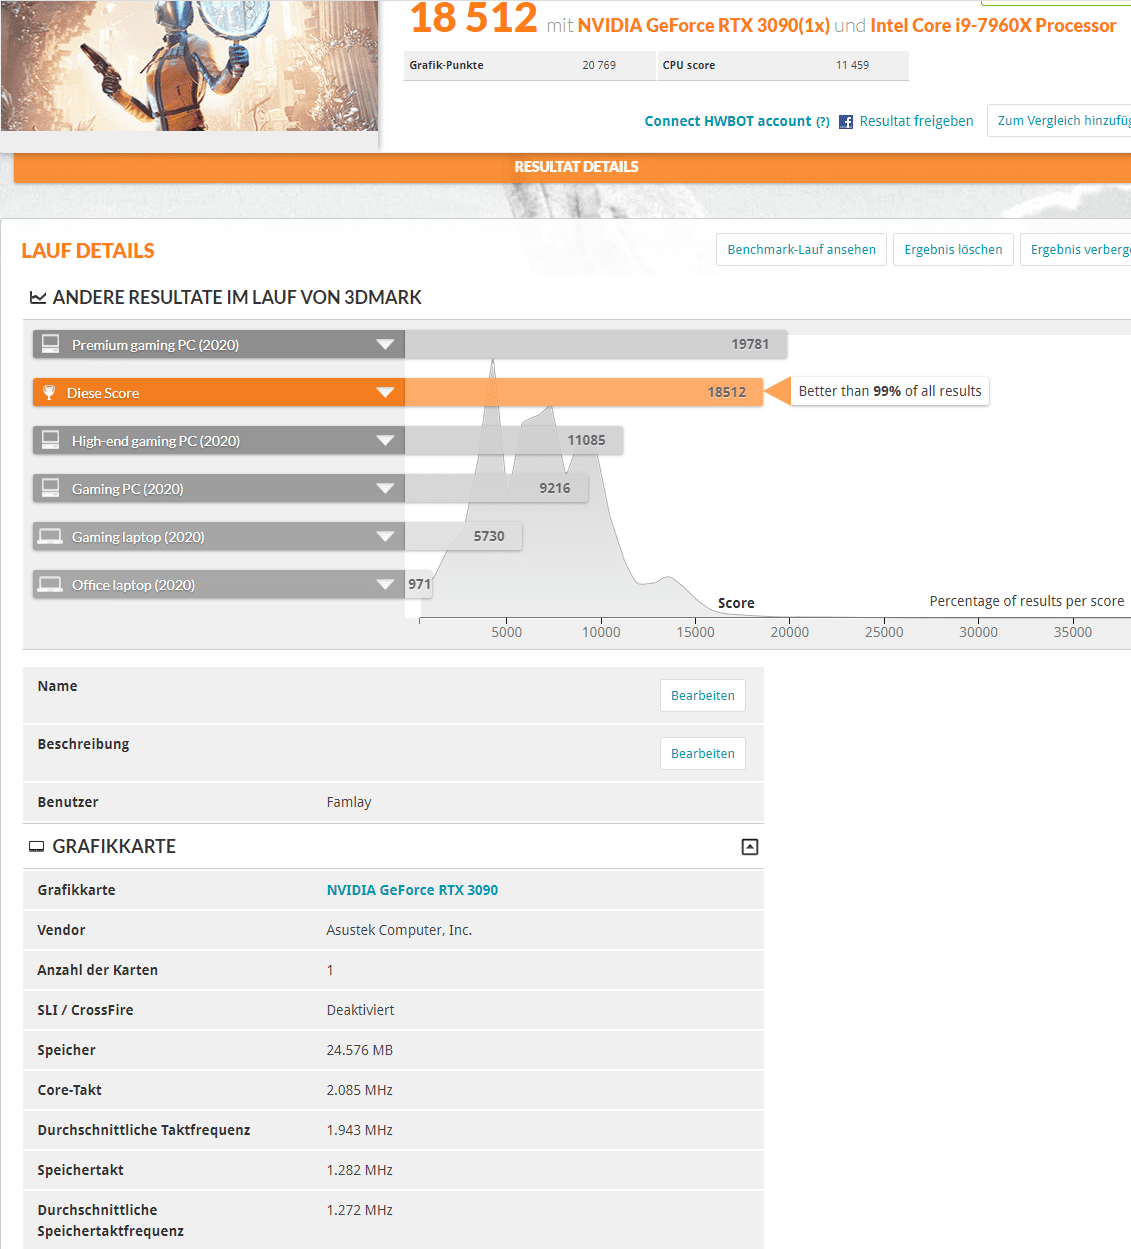Click the benchmark artwork thumbnail
1131x1249 pixels.
tap(189, 65)
